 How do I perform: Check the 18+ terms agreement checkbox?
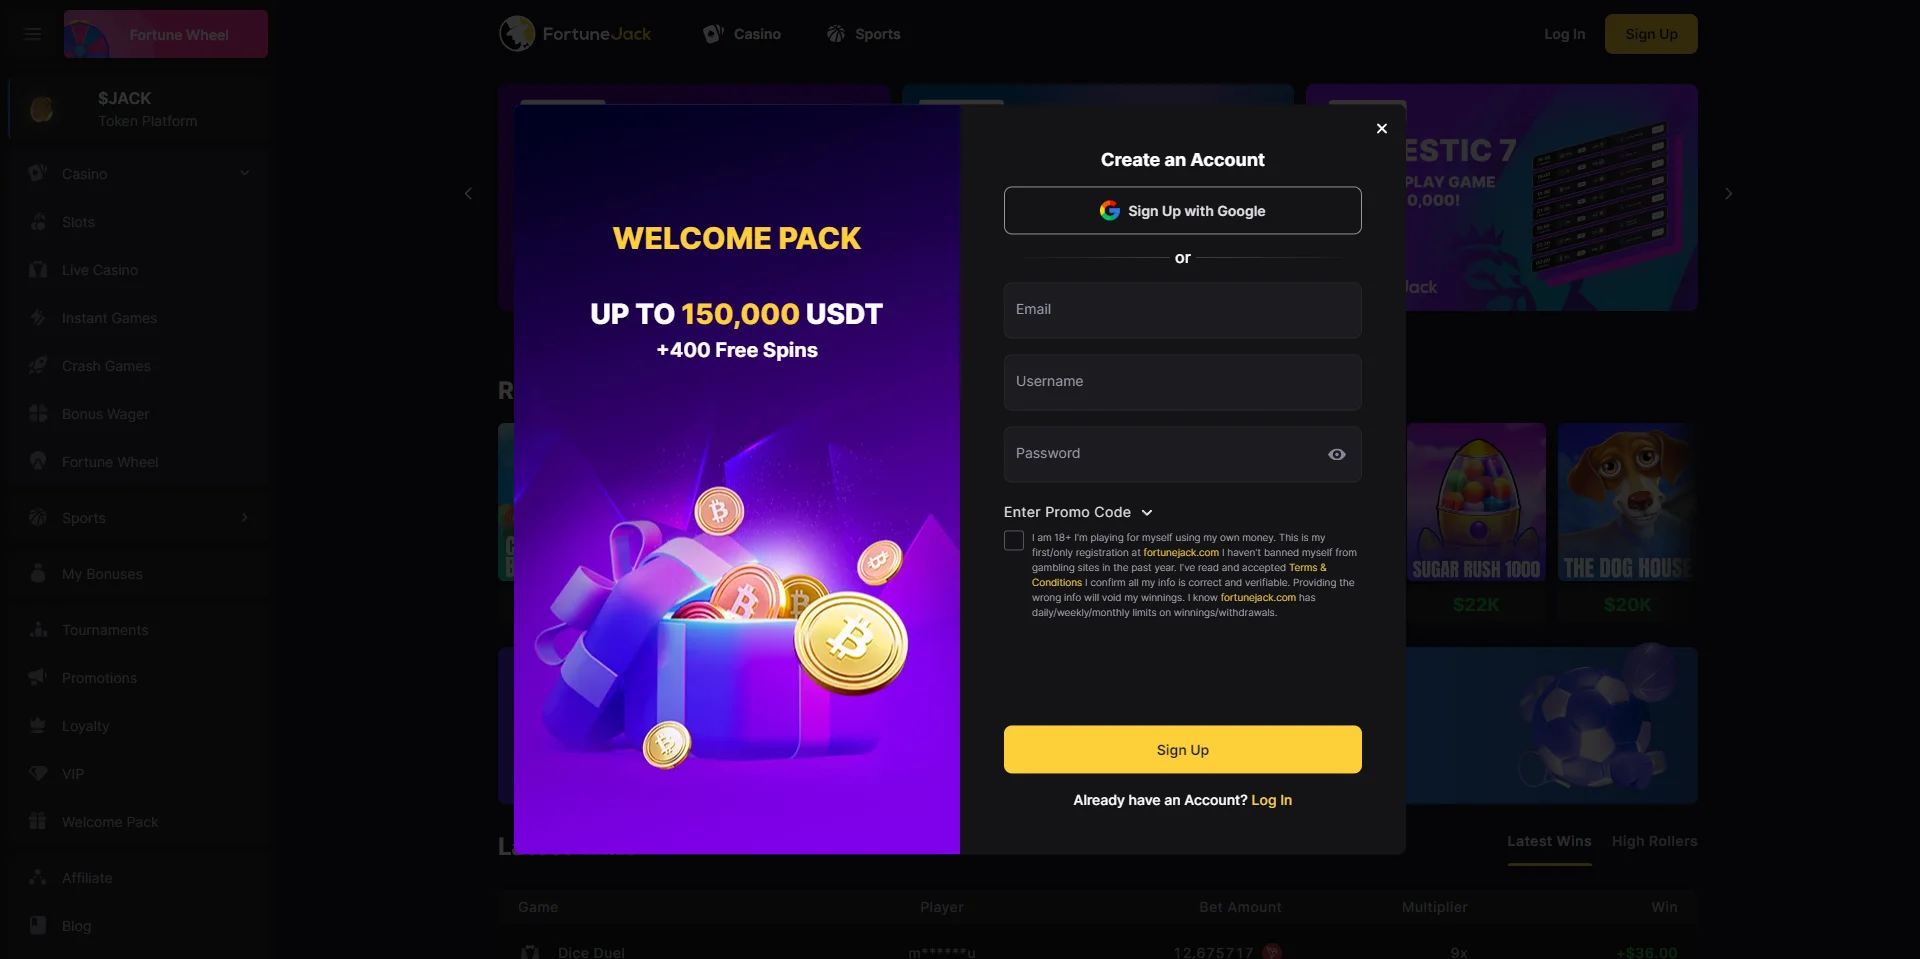[1014, 540]
